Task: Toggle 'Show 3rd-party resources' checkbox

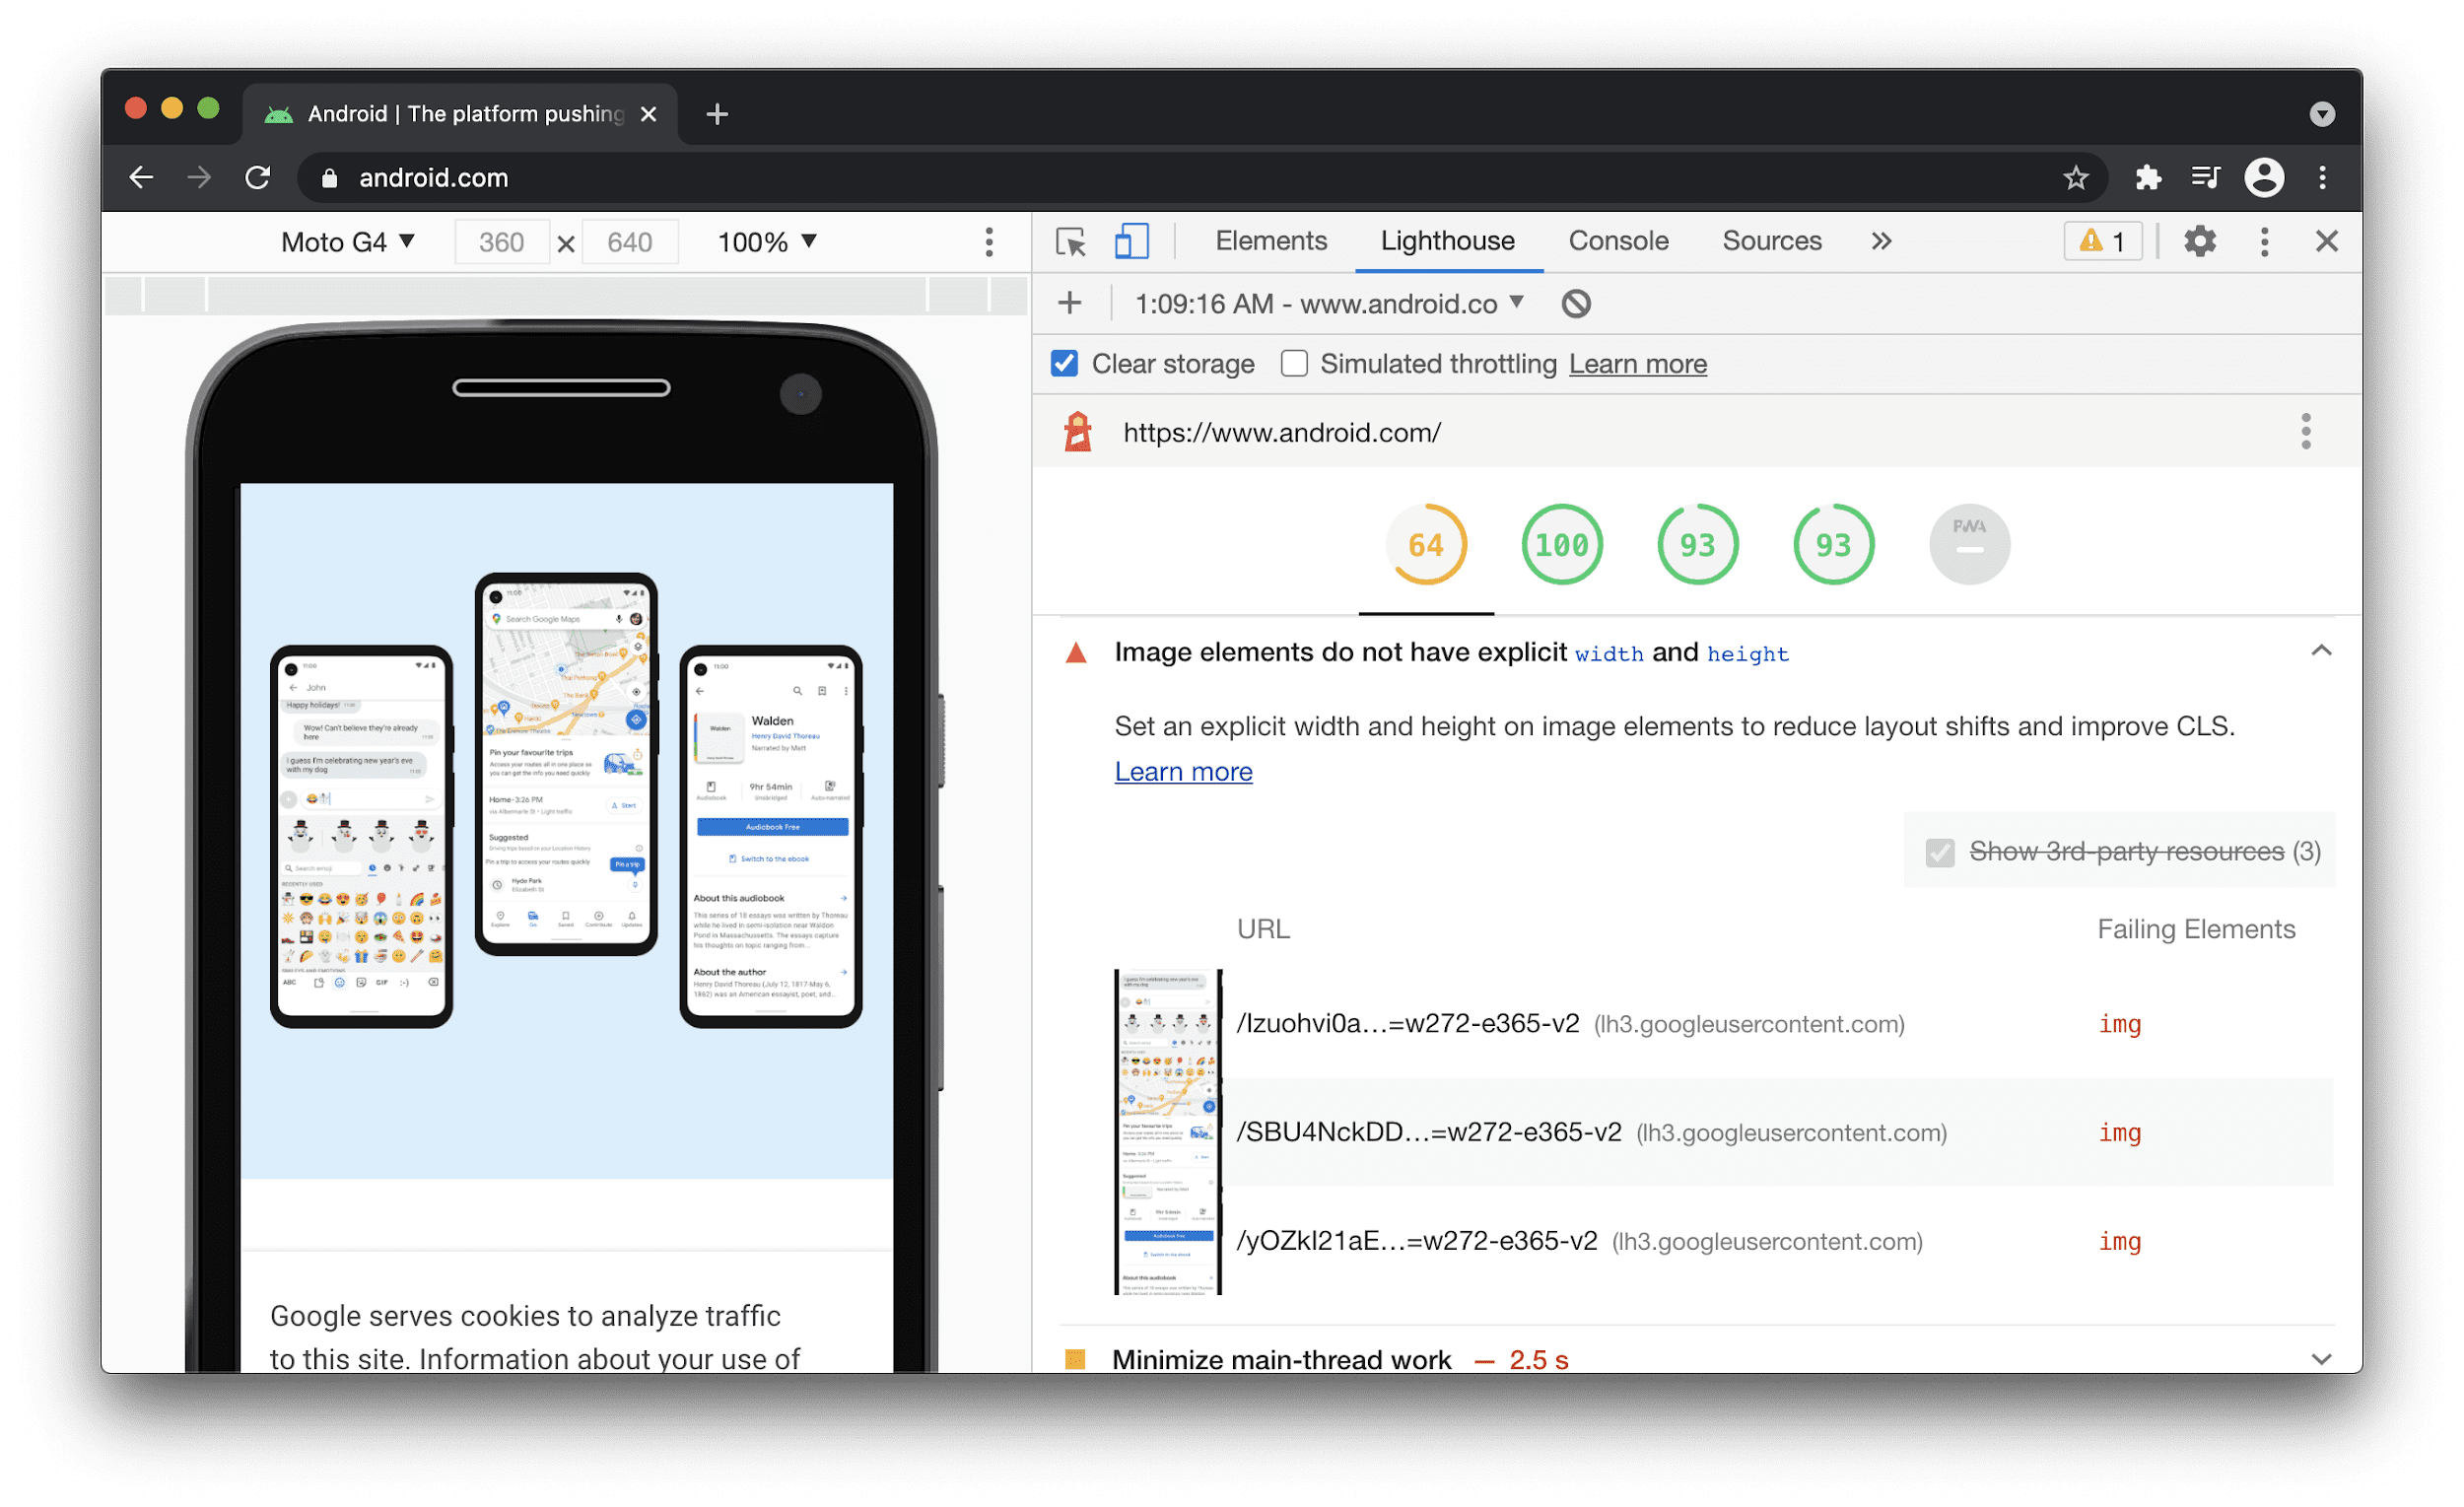Action: (1936, 853)
